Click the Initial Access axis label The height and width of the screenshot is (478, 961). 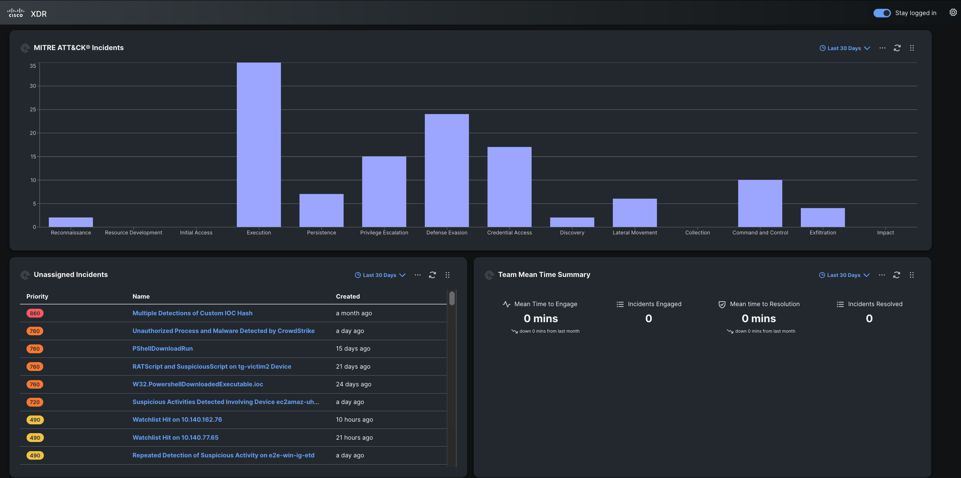pyautogui.click(x=196, y=233)
